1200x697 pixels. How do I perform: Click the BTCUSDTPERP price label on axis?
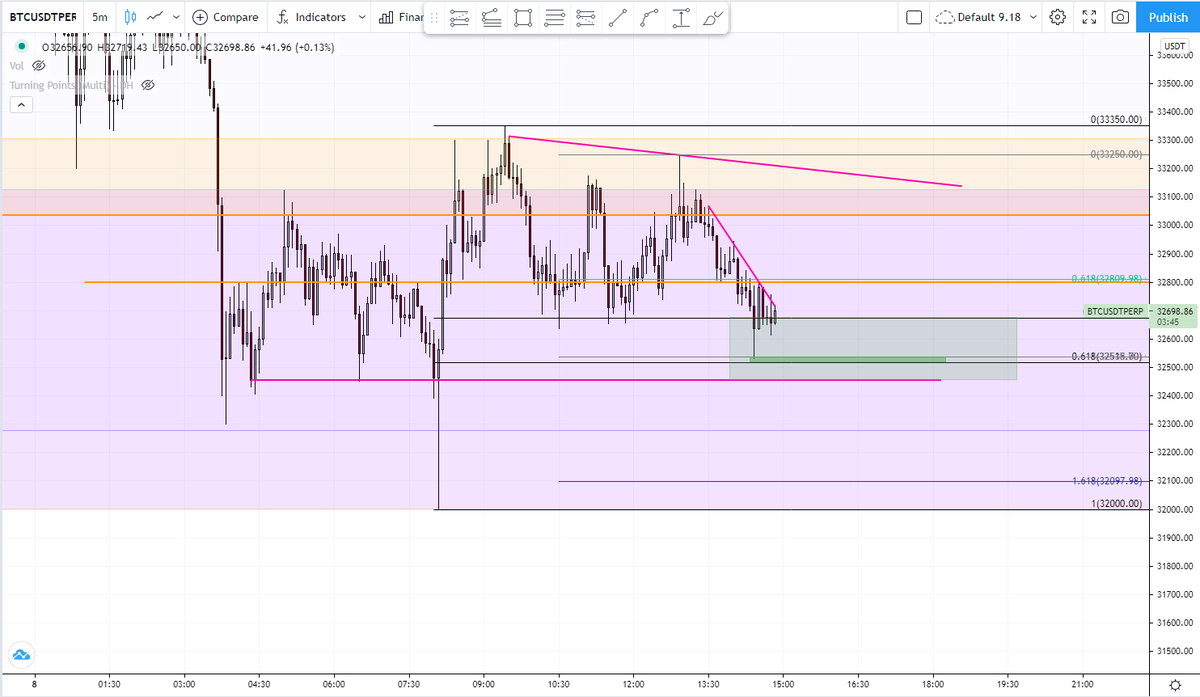[x=1114, y=312]
